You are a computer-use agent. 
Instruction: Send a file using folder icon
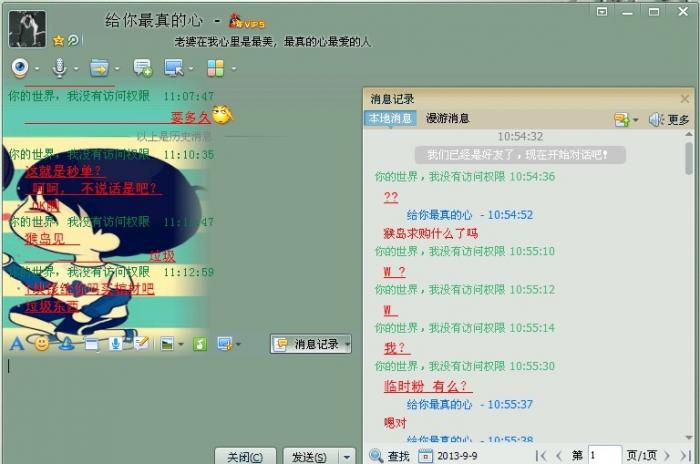[99, 68]
